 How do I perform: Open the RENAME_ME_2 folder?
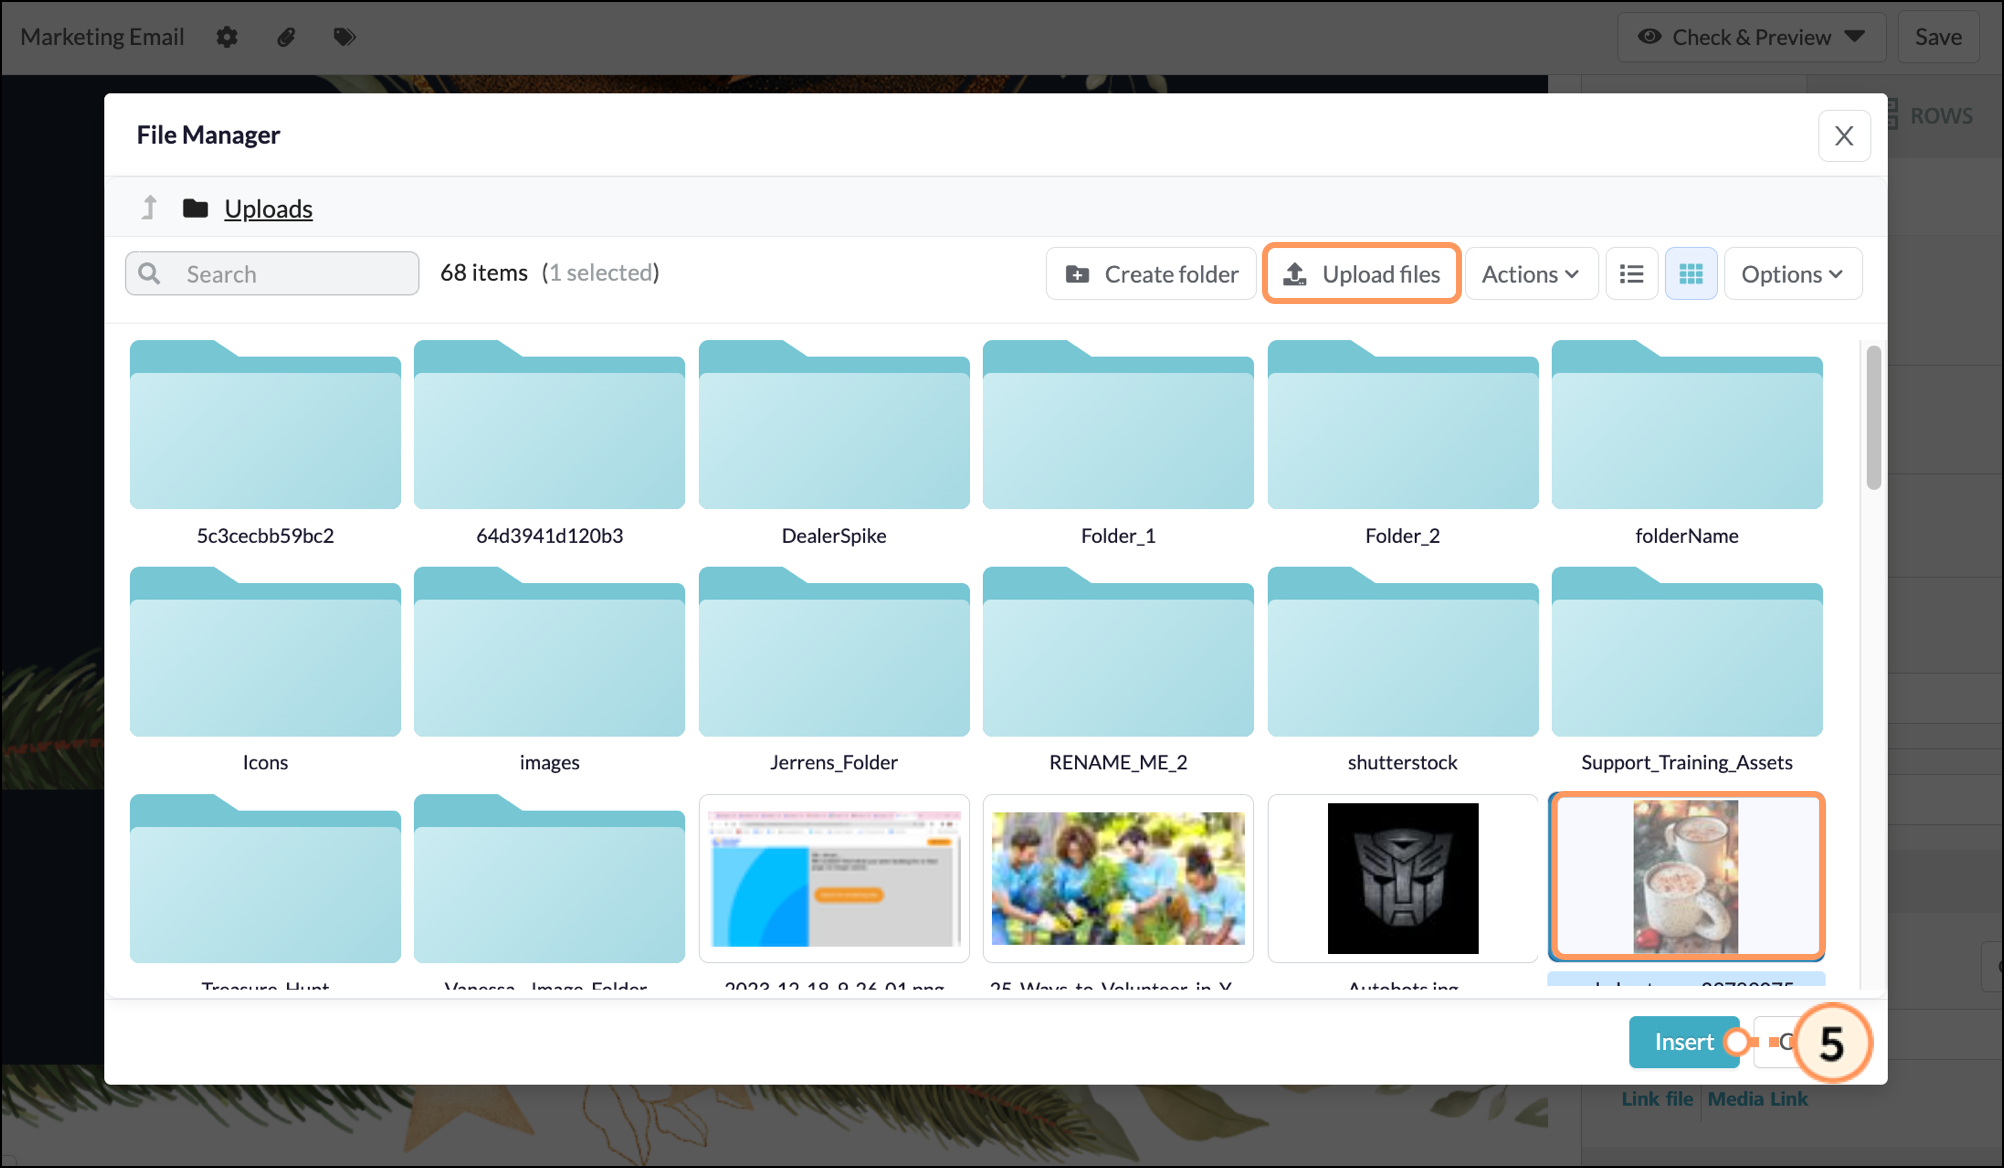(x=1118, y=652)
